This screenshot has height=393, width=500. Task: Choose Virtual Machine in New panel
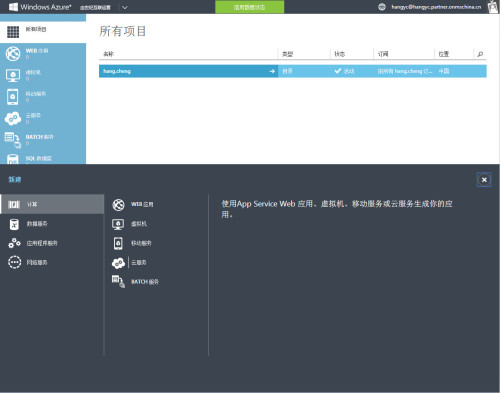(x=139, y=224)
